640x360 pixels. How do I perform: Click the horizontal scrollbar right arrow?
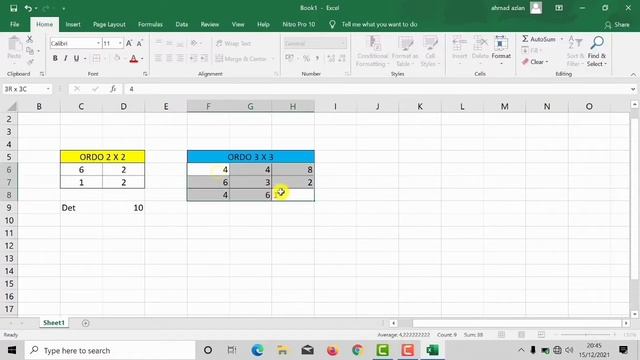[x=626, y=323]
